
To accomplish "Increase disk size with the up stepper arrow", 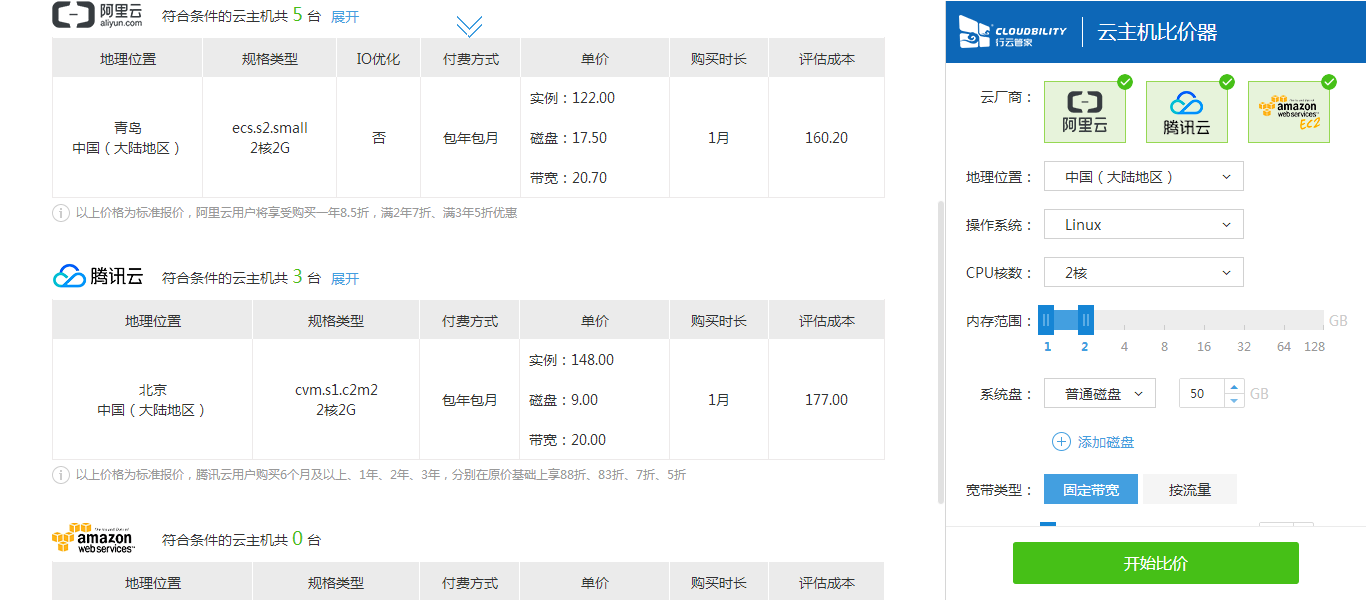I will pyautogui.click(x=1234, y=387).
